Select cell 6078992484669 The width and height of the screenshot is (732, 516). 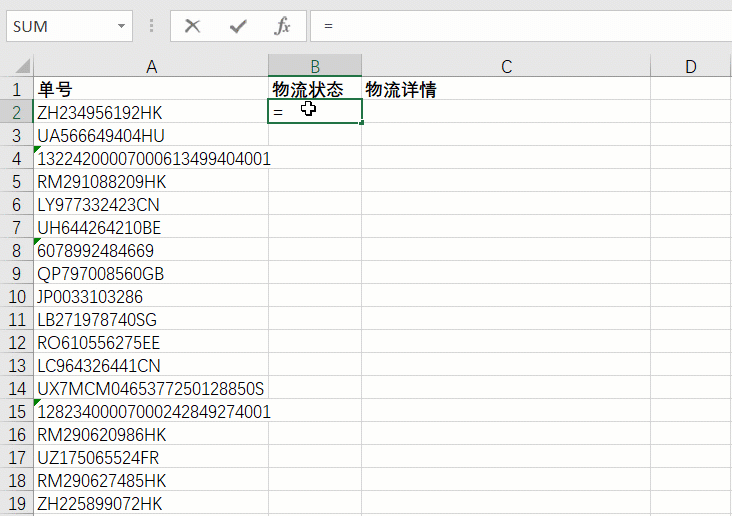[x=151, y=250]
